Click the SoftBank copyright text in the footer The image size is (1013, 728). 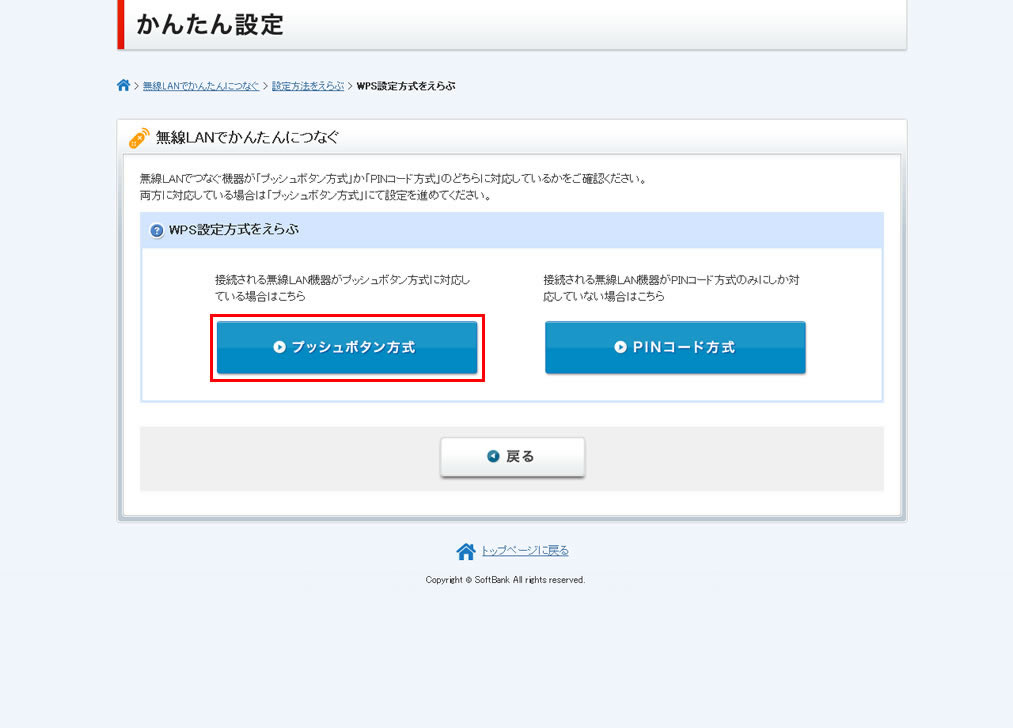[x=505, y=580]
